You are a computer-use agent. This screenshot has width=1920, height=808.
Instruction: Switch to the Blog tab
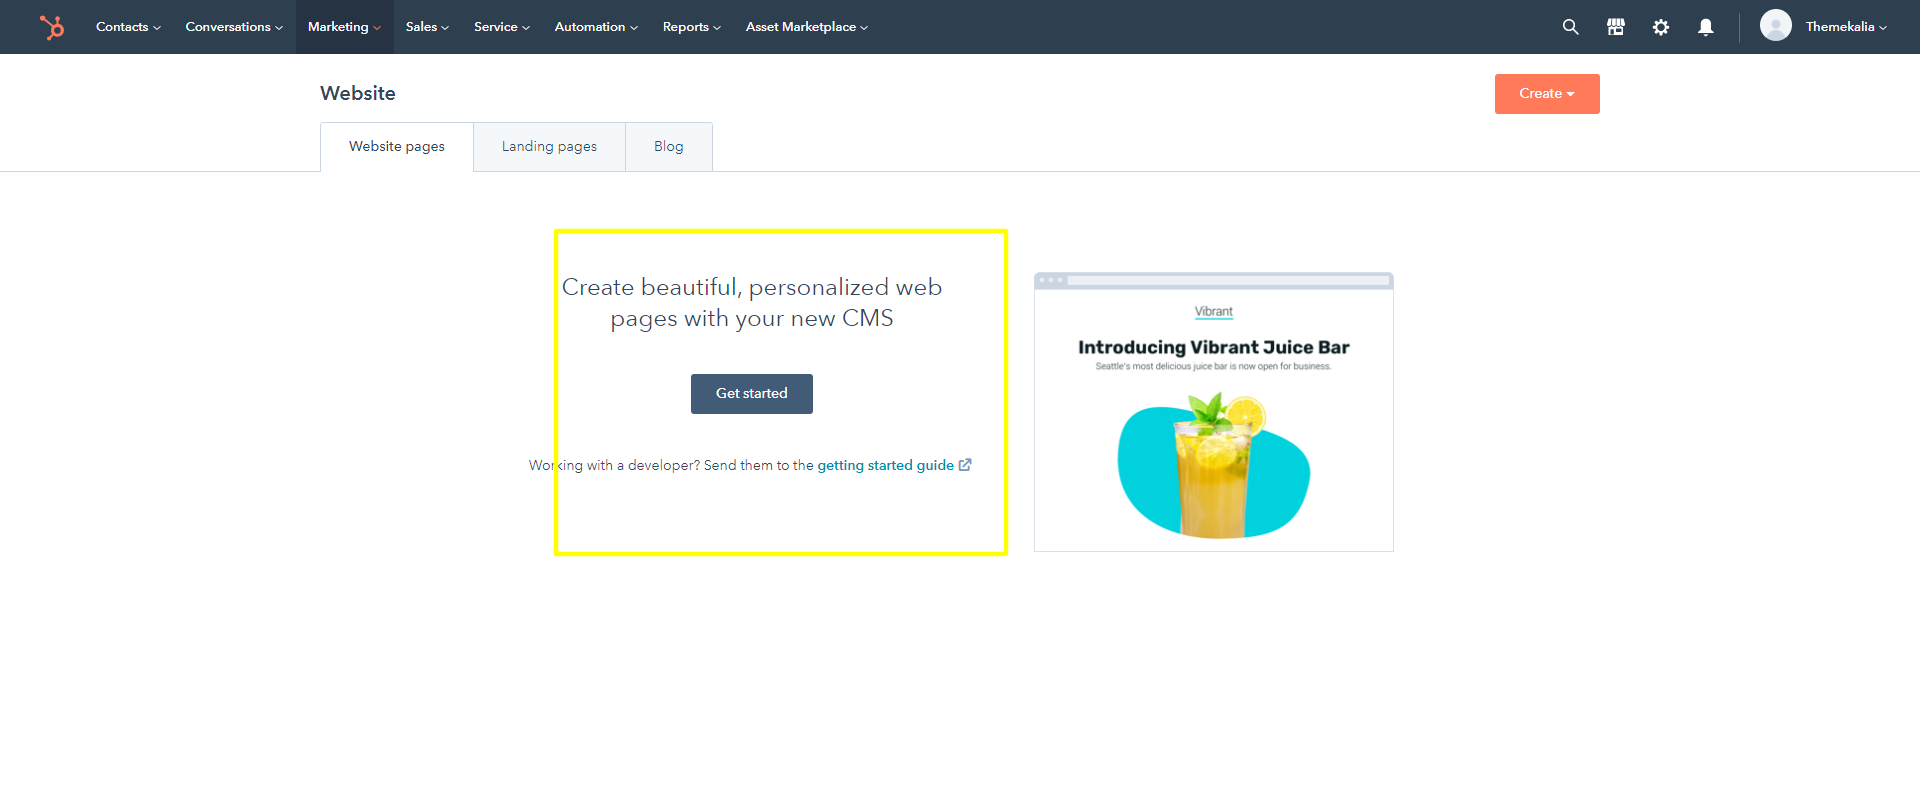668,147
